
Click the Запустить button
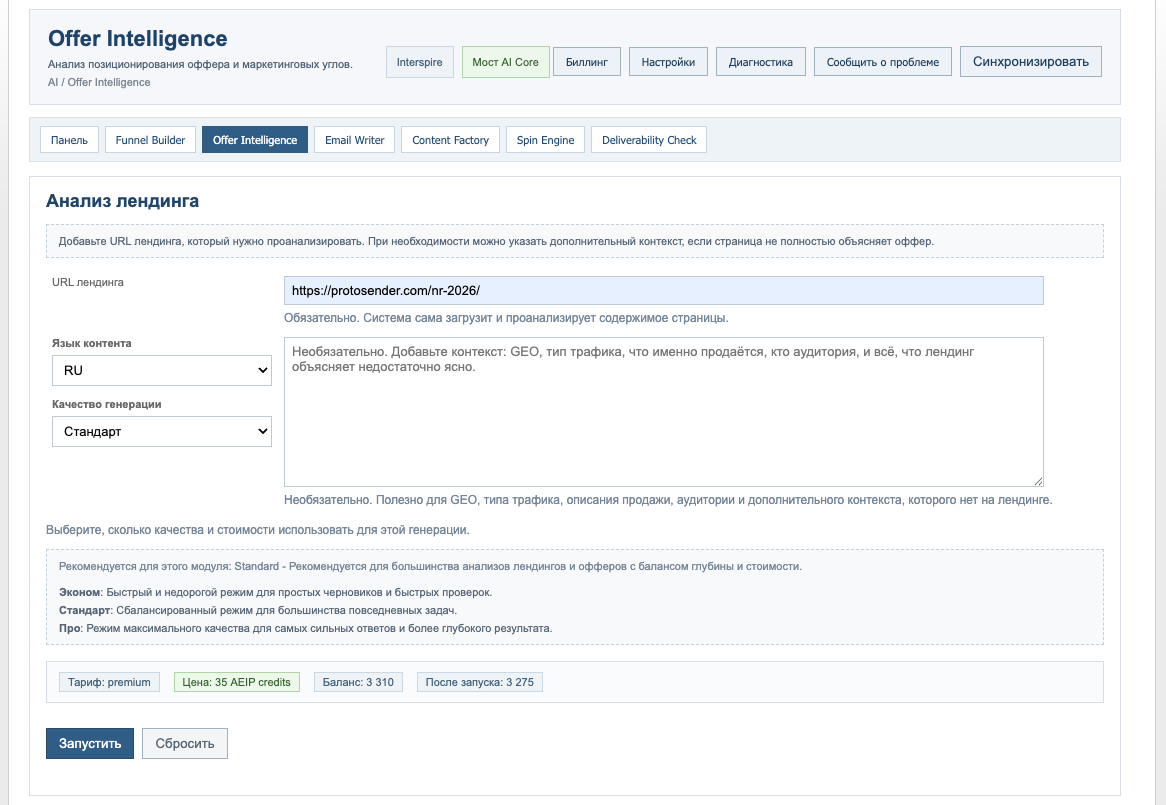(x=89, y=743)
